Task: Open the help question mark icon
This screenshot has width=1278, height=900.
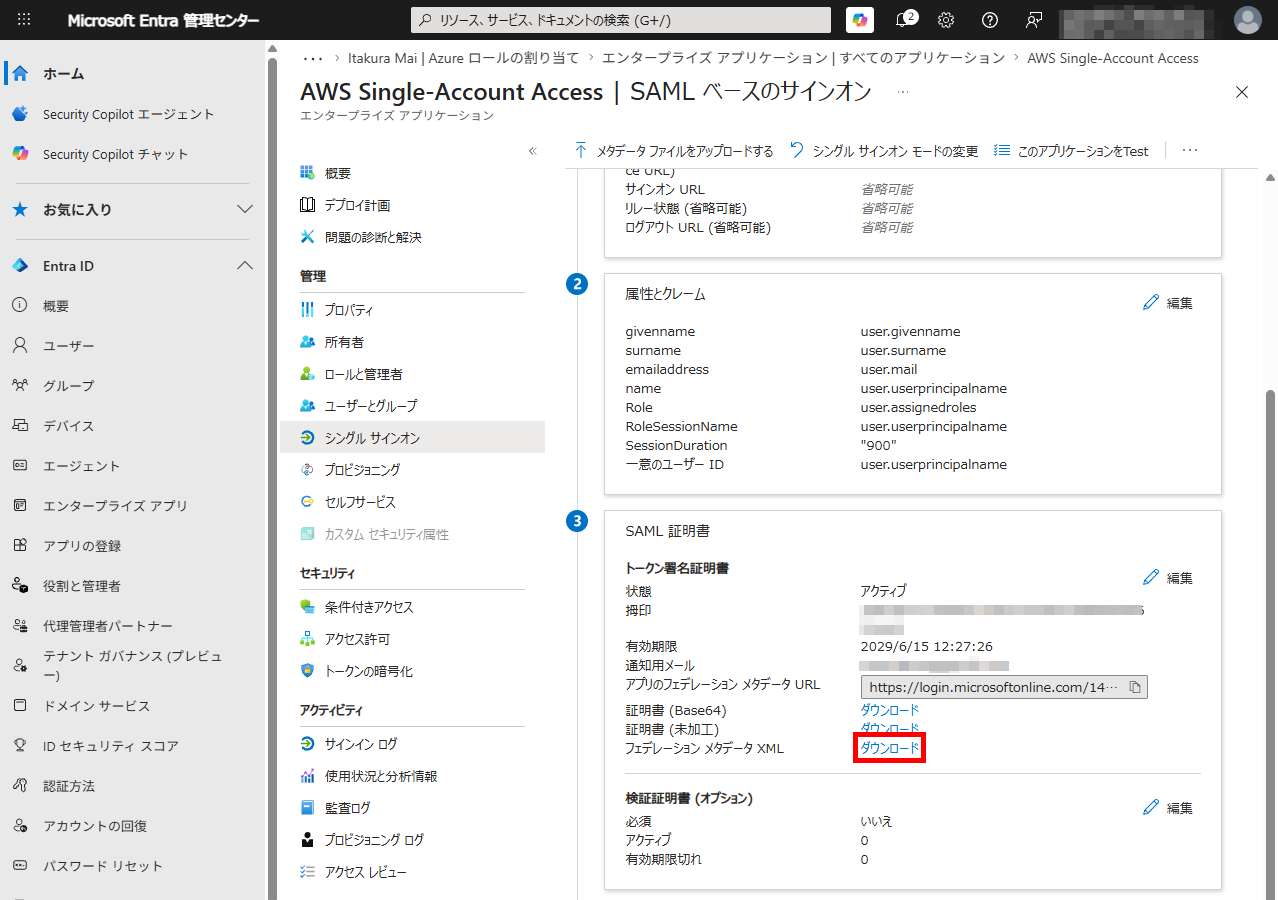Action: 990,20
